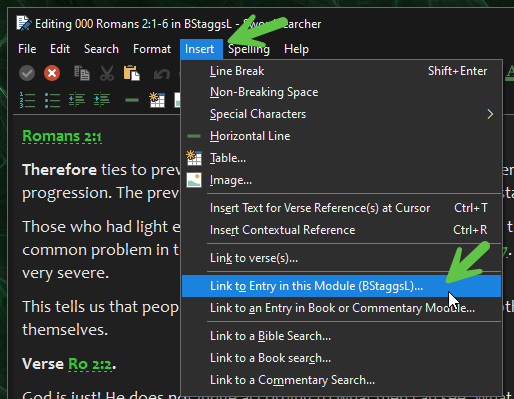Click the increase indent icon
Screen dimensions: 514x399
(x=102, y=100)
